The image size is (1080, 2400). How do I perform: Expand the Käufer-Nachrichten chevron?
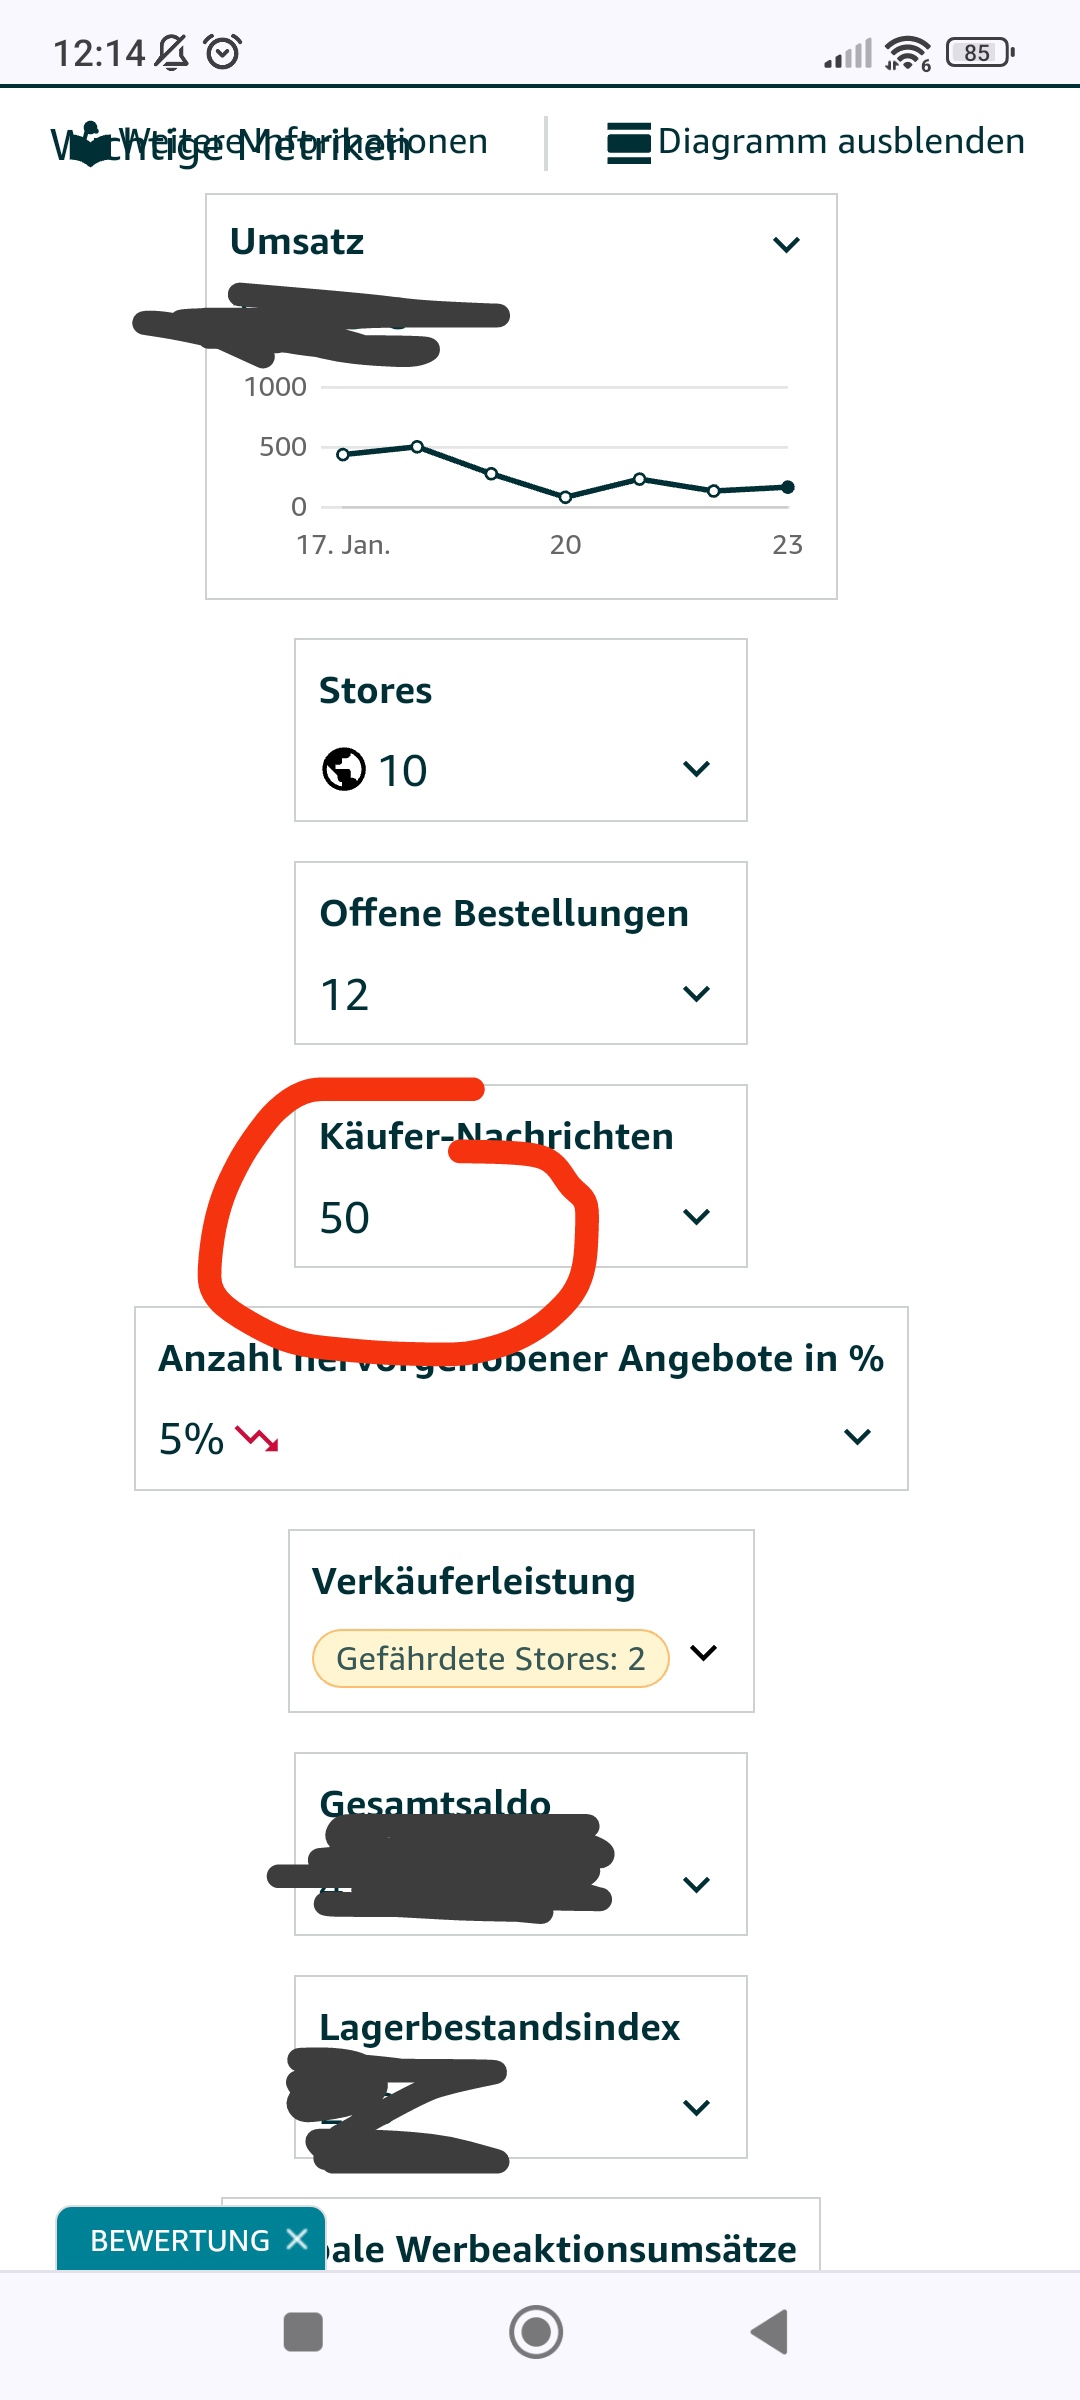(x=696, y=1216)
